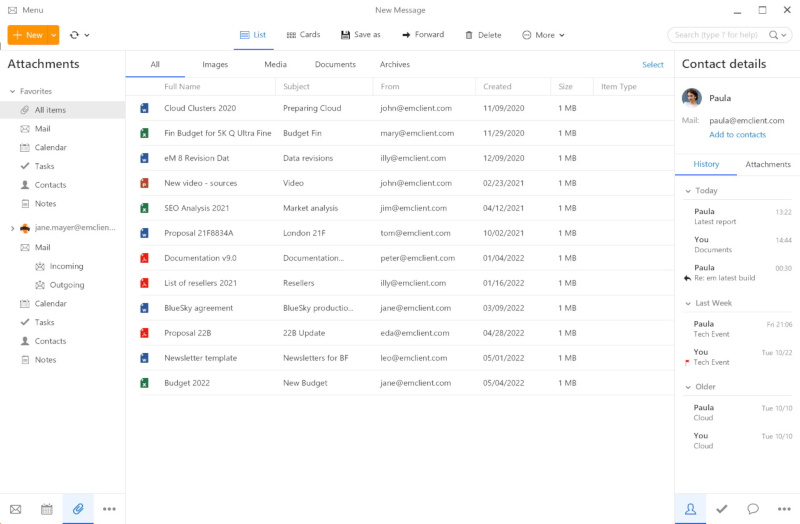Open search options dropdown arrow
The width and height of the screenshot is (800, 524).
(x=784, y=35)
